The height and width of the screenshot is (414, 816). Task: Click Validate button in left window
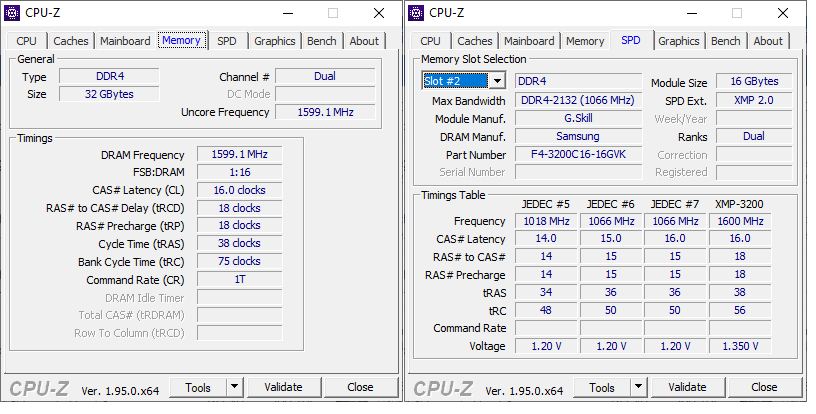(x=284, y=387)
